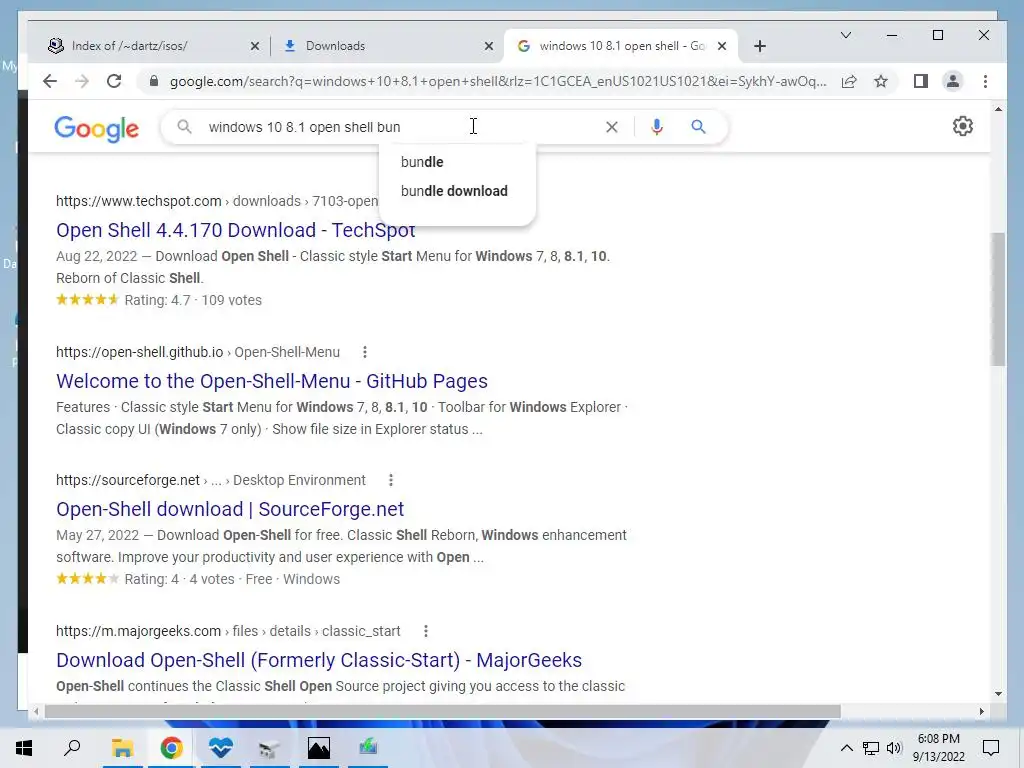Open File Explorer from the taskbar

point(122,748)
